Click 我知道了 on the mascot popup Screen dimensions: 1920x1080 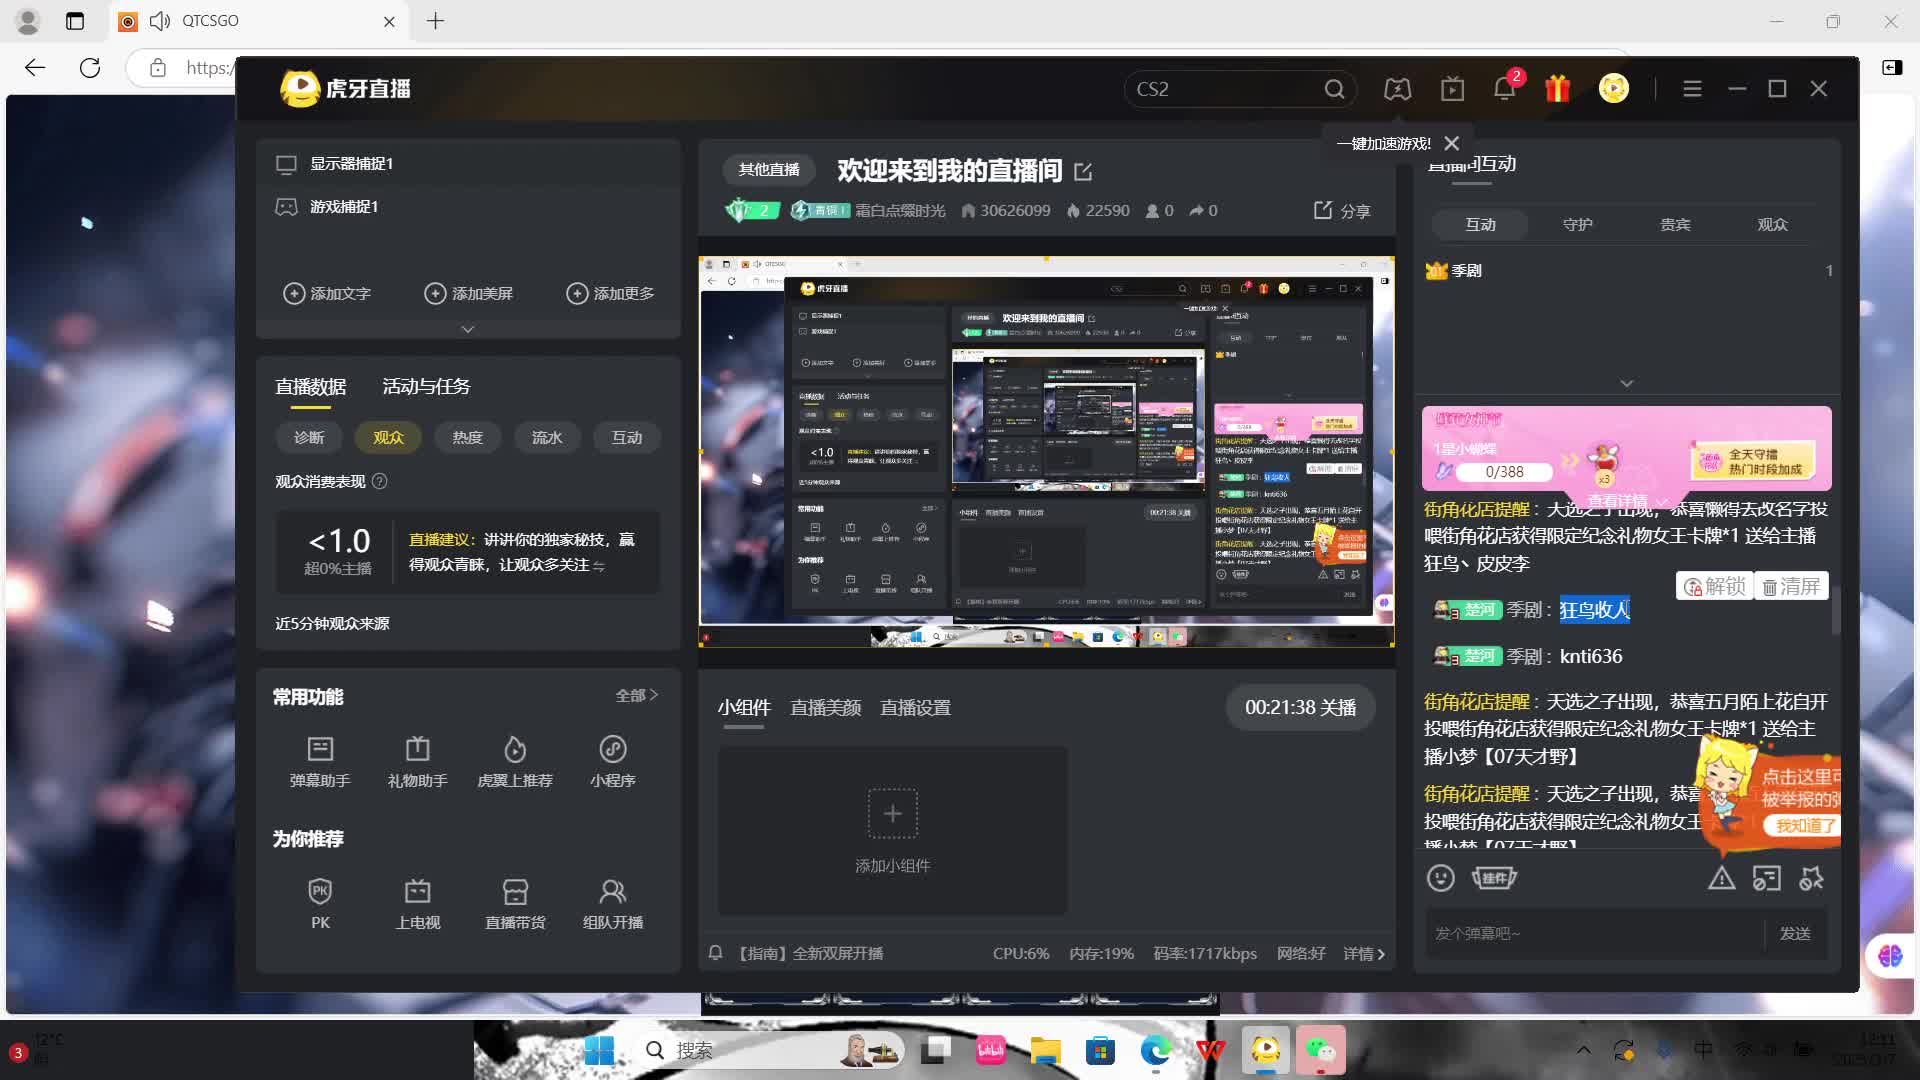coord(1803,825)
